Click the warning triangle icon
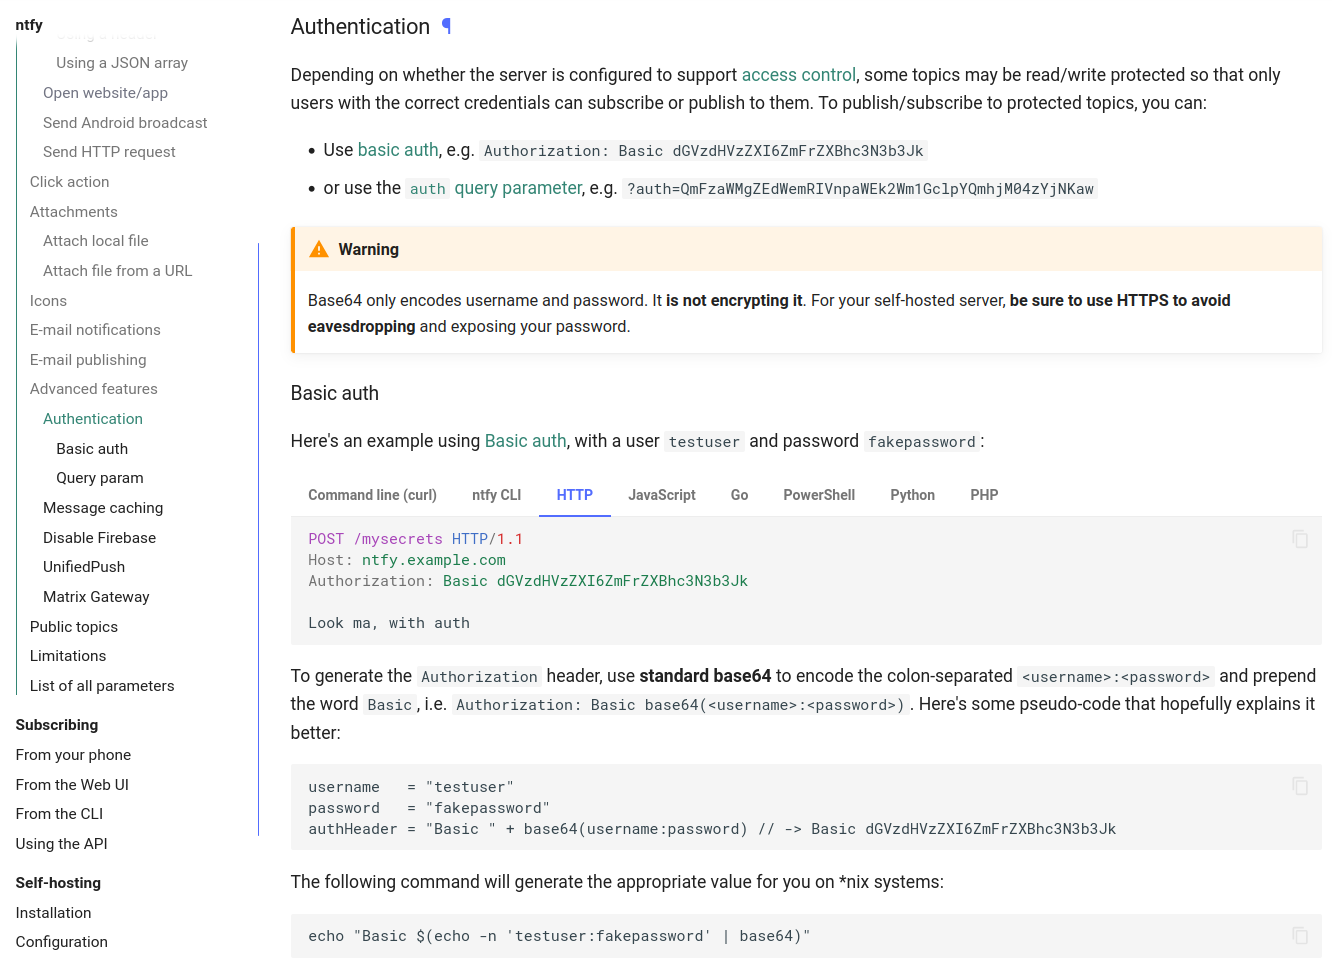The width and height of the screenshot is (1332, 974). tap(319, 249)
